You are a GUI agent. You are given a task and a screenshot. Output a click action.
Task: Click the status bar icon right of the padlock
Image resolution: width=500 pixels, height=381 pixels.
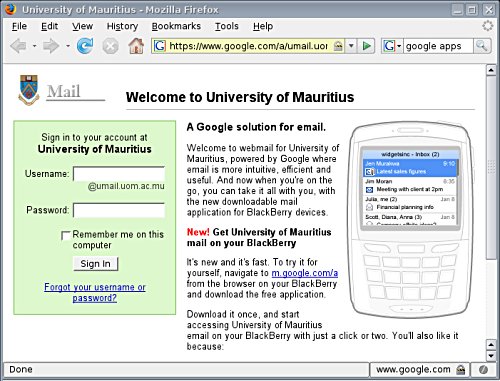483,369
